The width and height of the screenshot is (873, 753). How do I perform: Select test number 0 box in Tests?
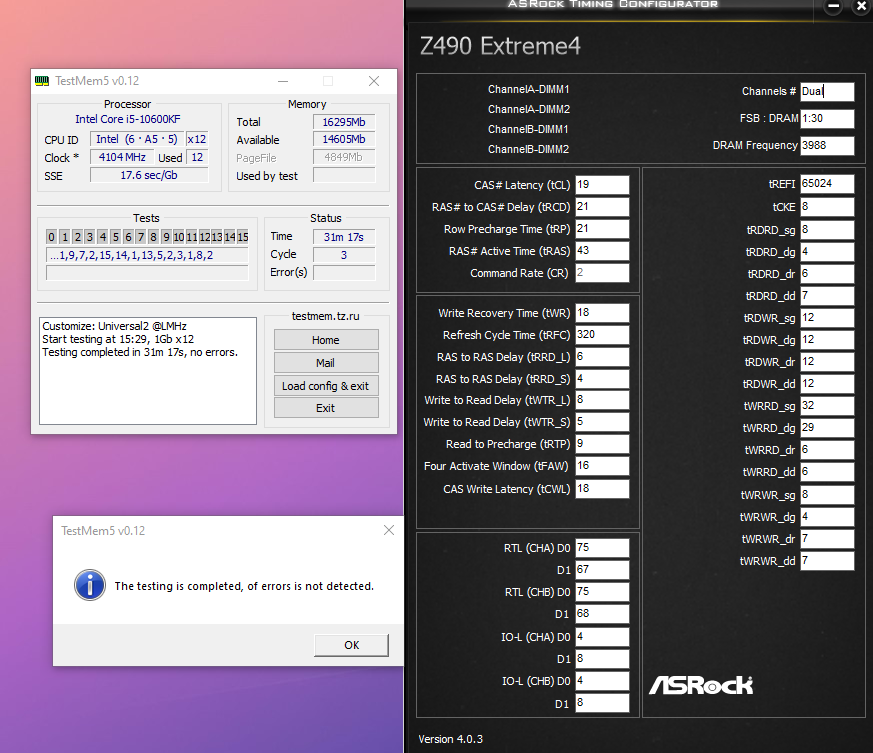coord(51,237)
